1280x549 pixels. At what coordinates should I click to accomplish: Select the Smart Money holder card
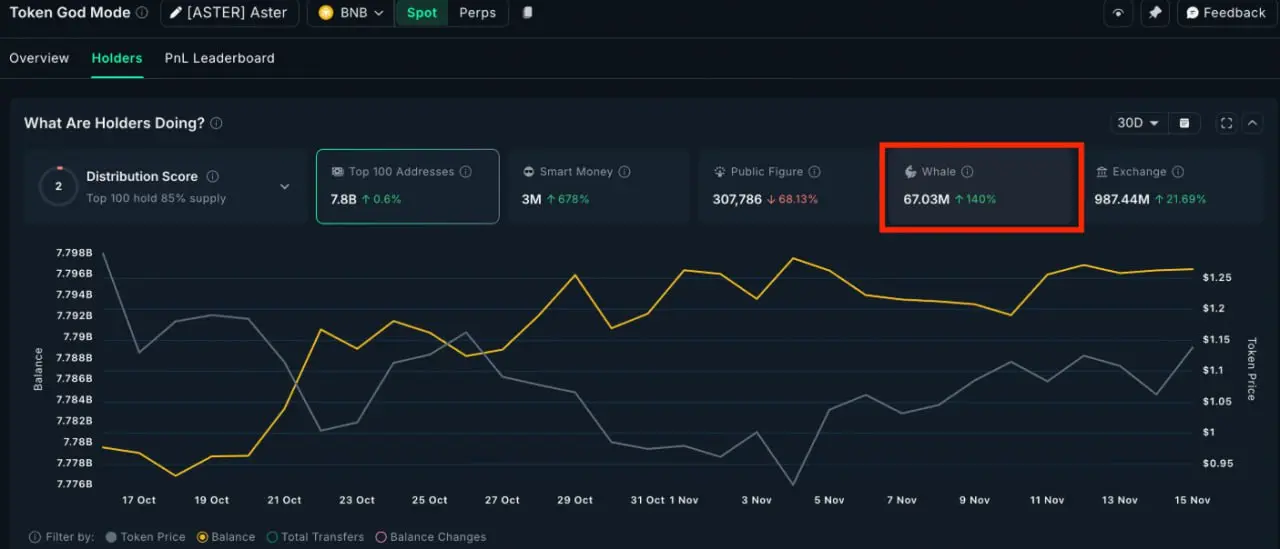[598, 186]
